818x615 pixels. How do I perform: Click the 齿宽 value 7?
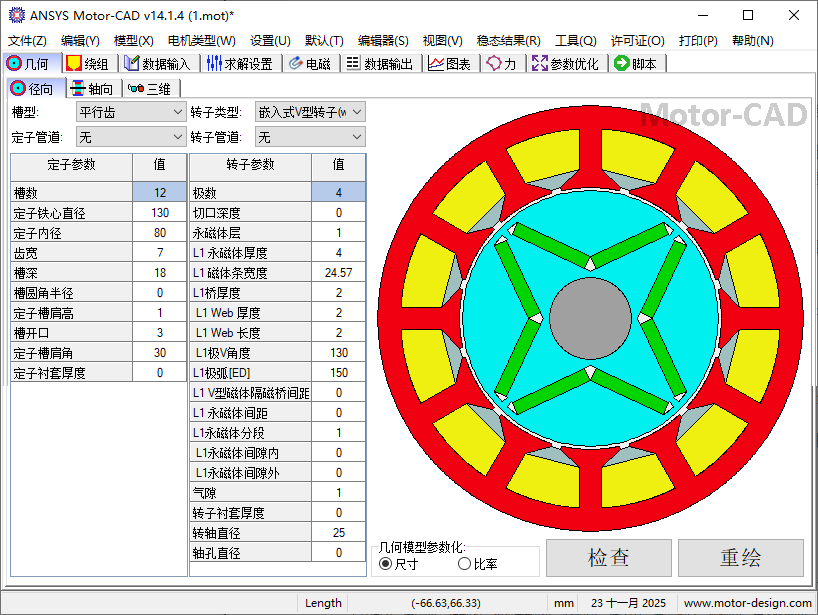point(160,252)
